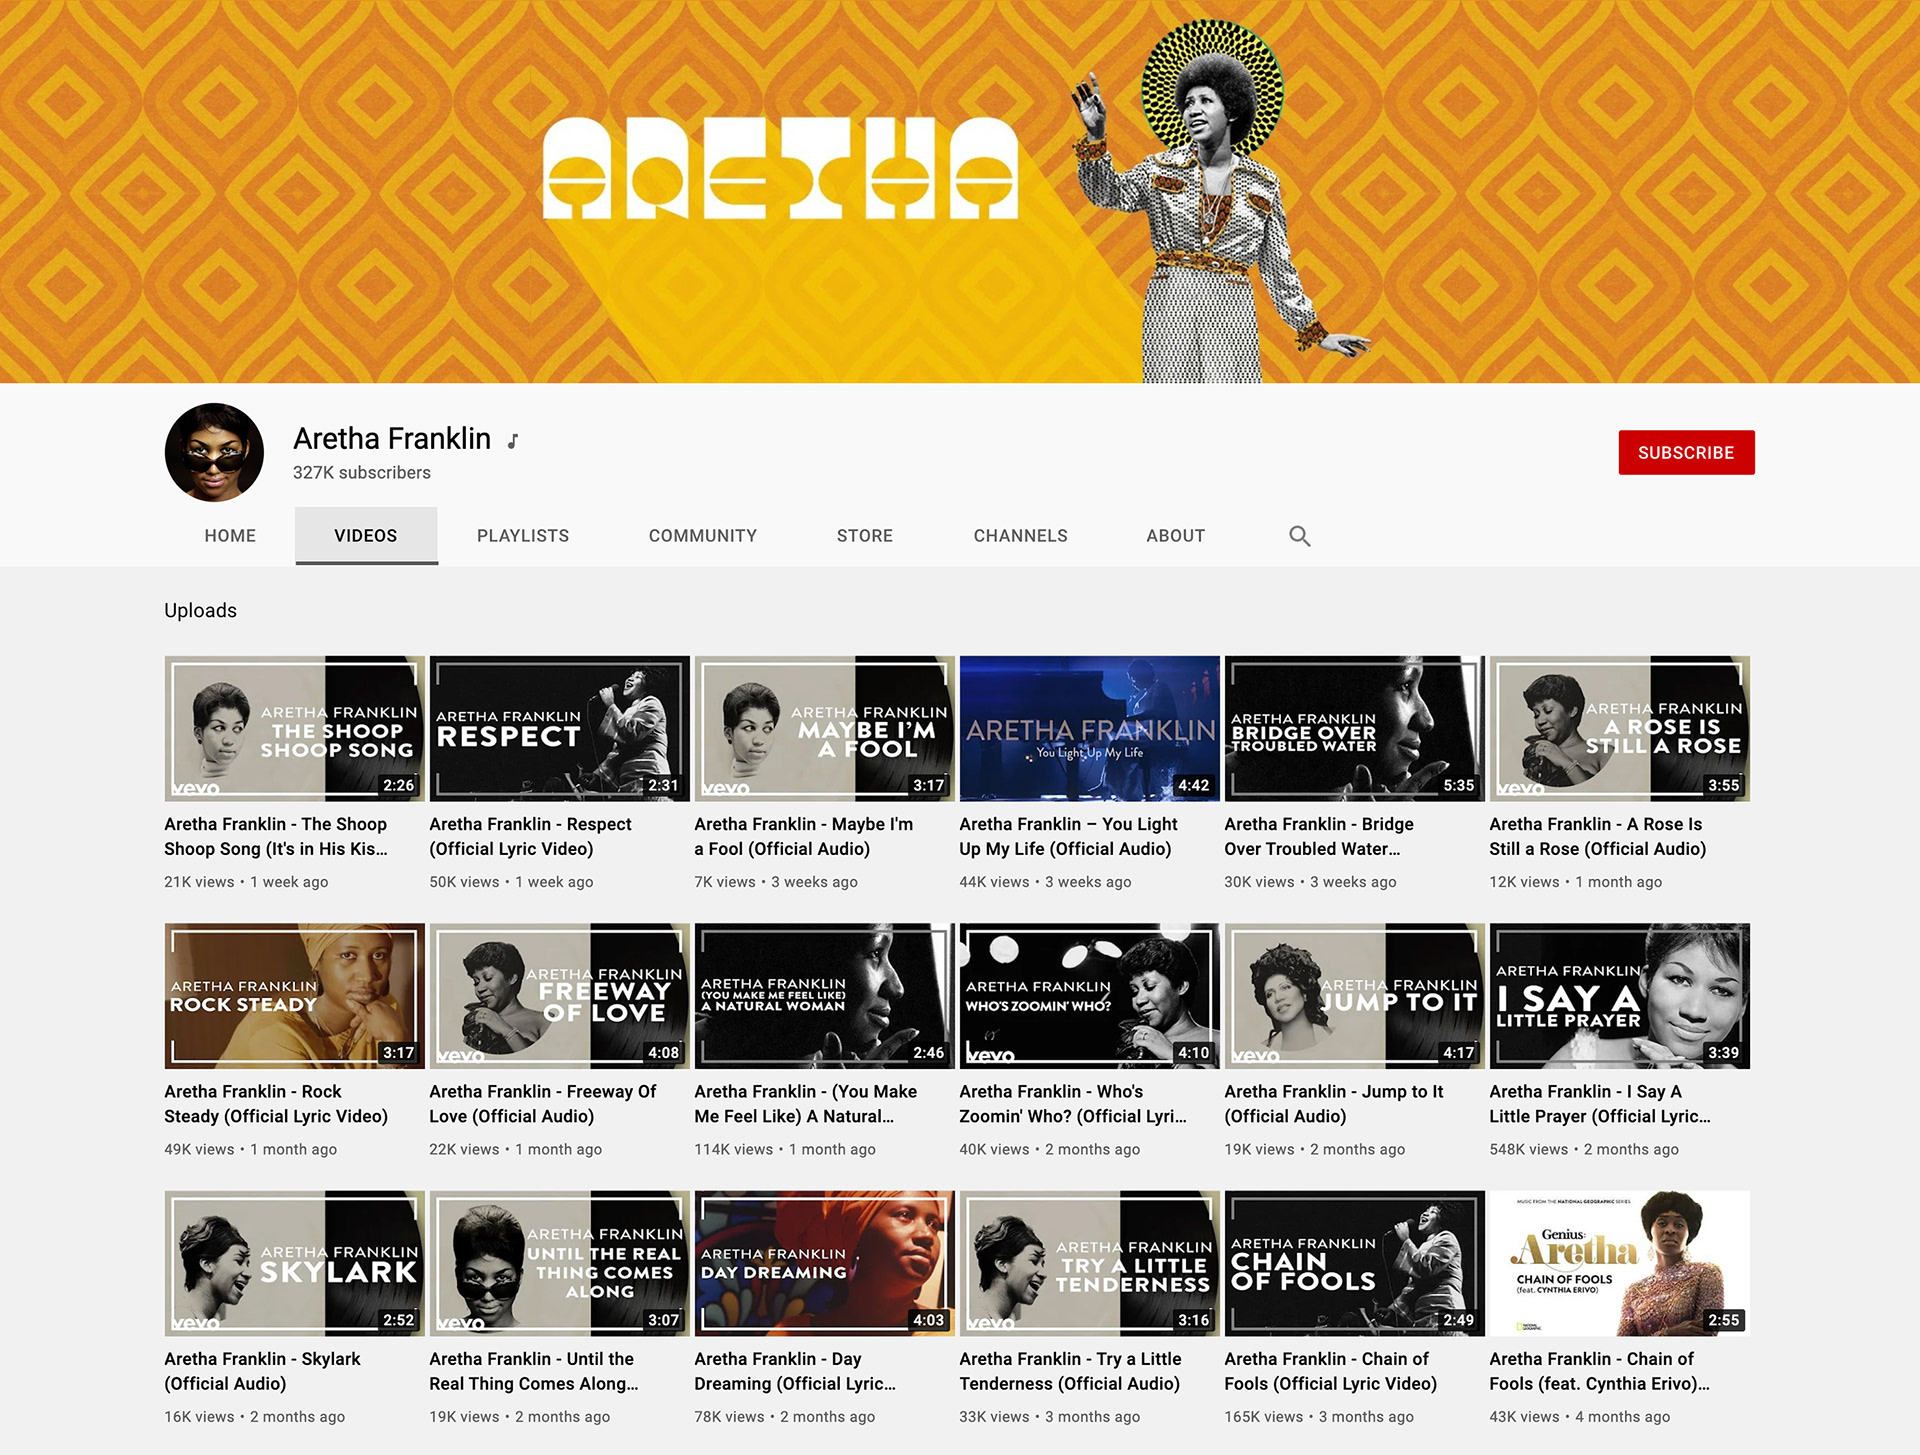This screenshot has width=1920, height=1455.
Task: Click the 165K views text
Action: coord(1263,1417)
